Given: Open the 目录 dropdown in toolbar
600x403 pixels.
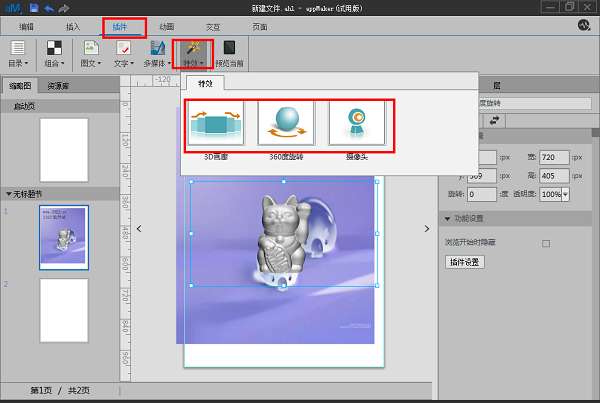Looking at the screenshot, I should [18, 53].
